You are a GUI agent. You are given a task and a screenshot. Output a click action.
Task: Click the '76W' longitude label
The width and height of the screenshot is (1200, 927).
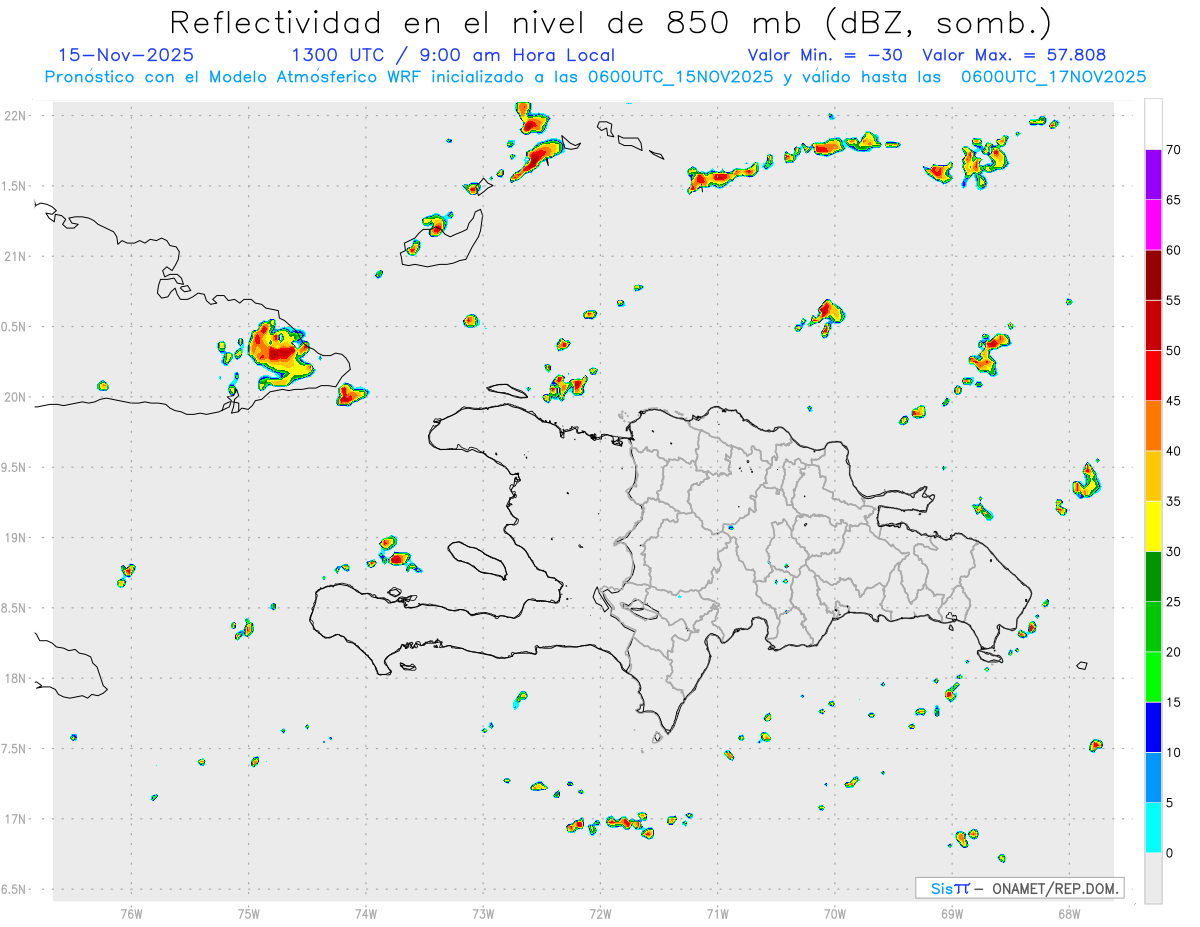click(x=131, y=913)
